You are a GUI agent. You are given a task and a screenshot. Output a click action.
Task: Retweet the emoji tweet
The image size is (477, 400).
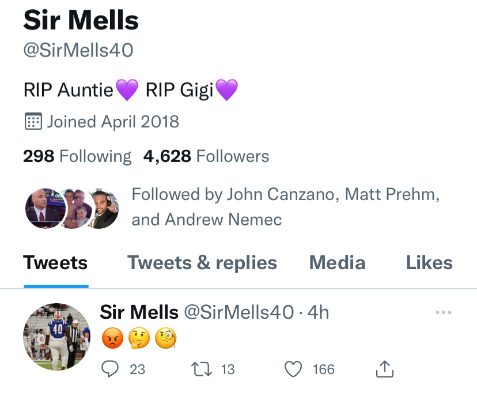coord(201,369)
